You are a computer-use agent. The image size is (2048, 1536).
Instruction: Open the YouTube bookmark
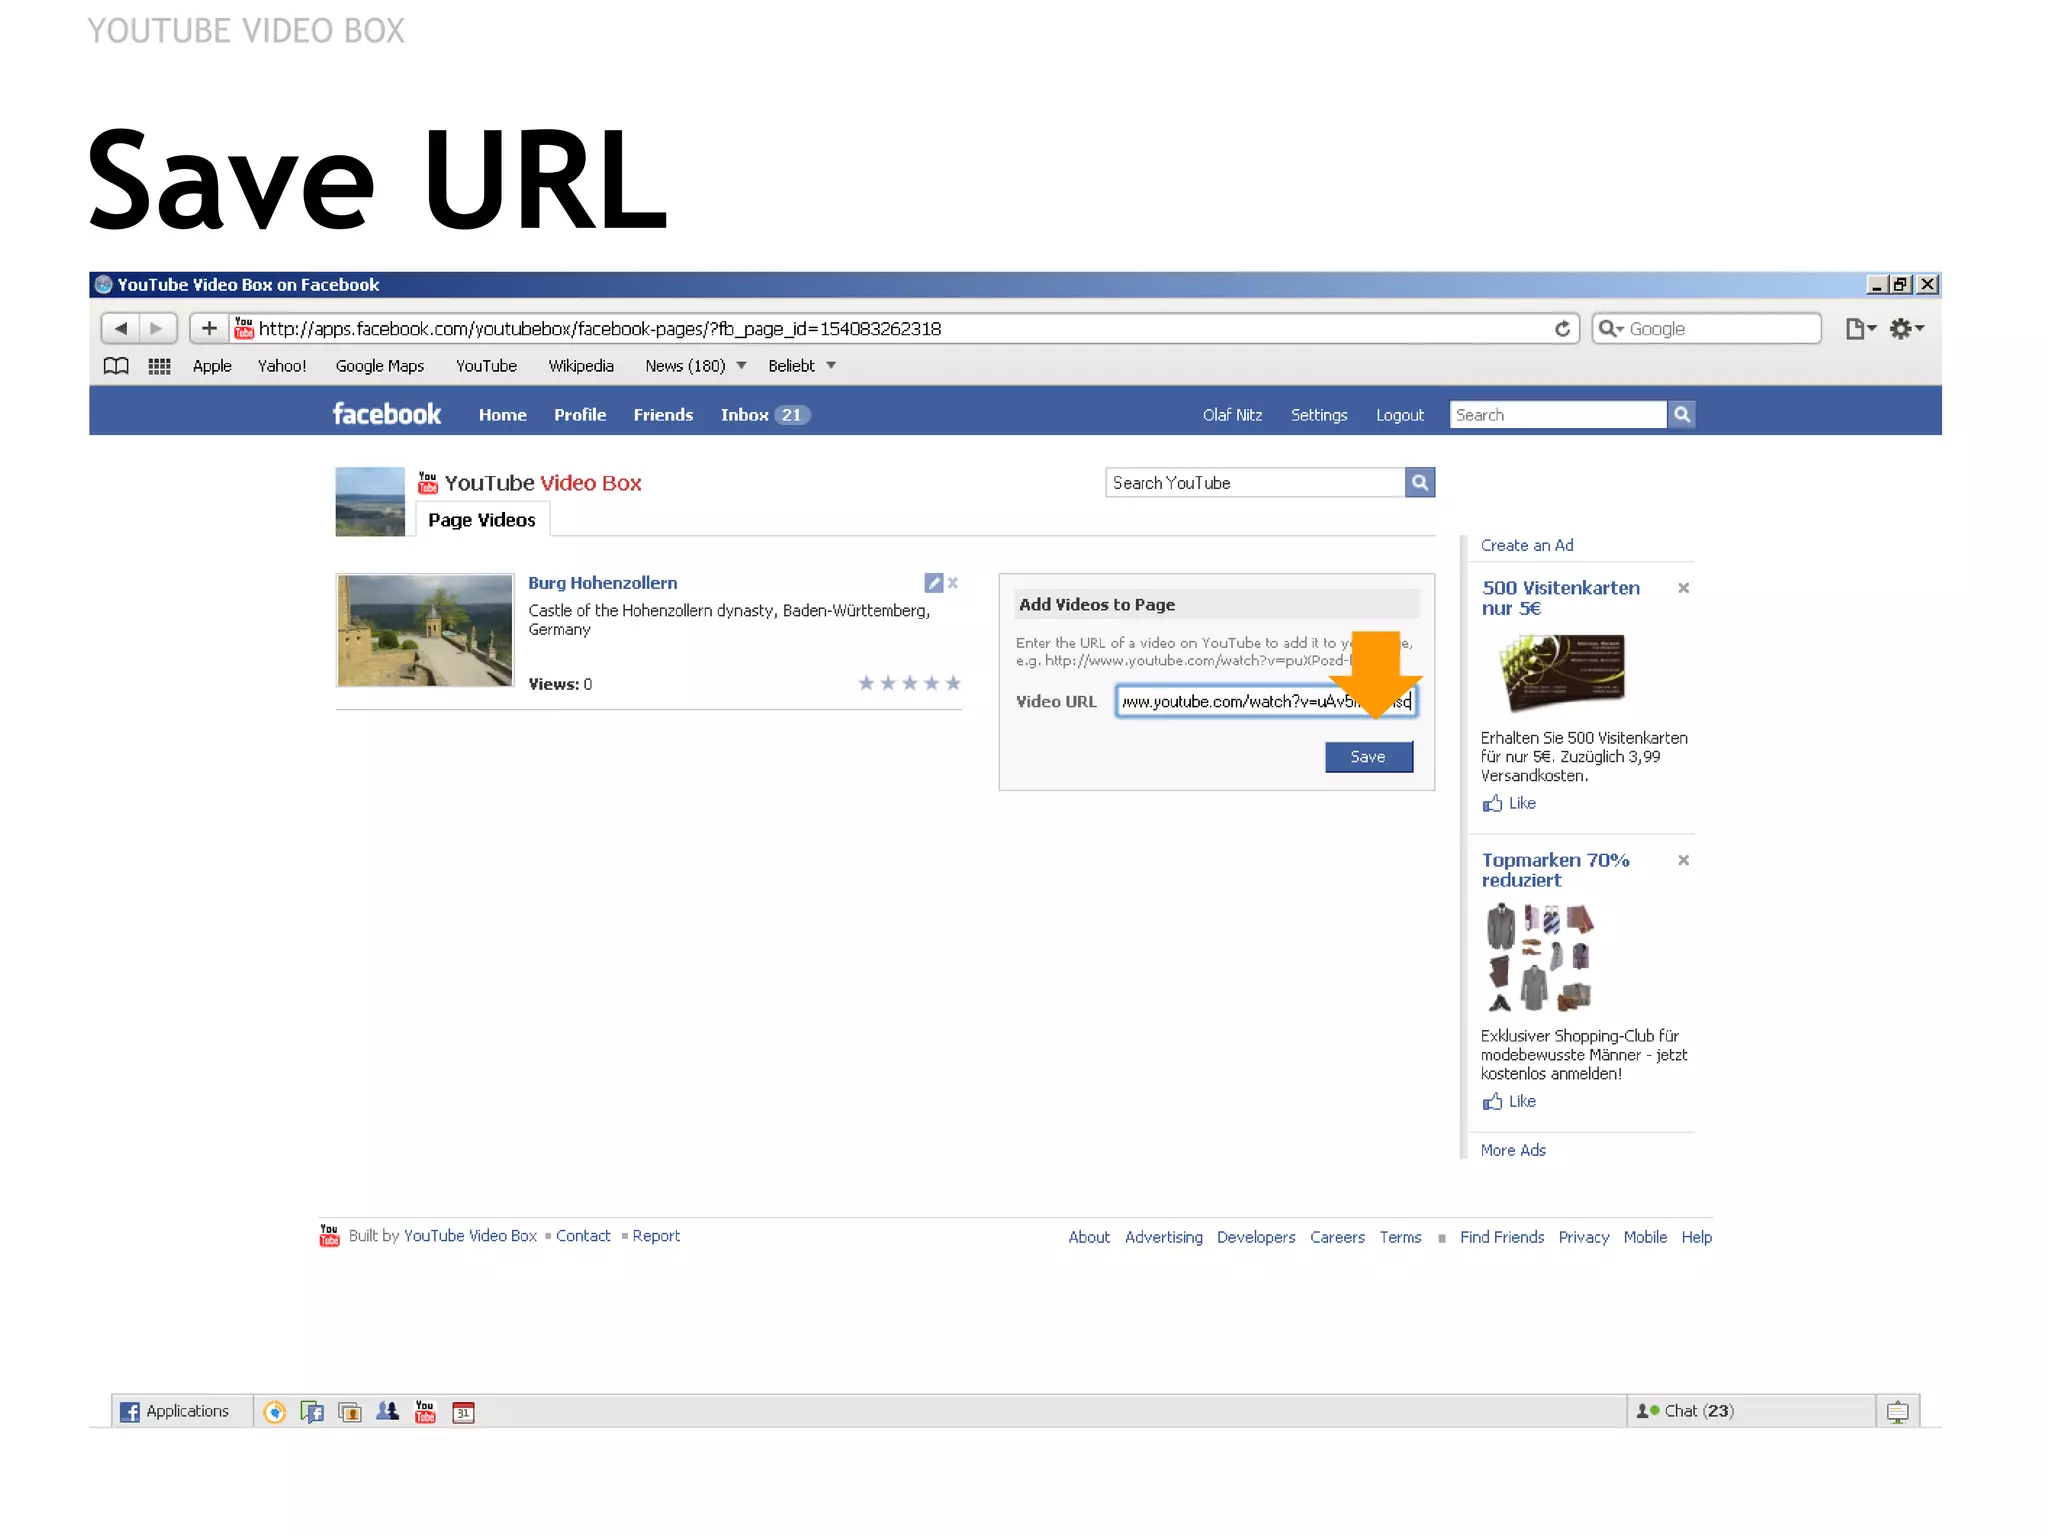tap(486, 366)
